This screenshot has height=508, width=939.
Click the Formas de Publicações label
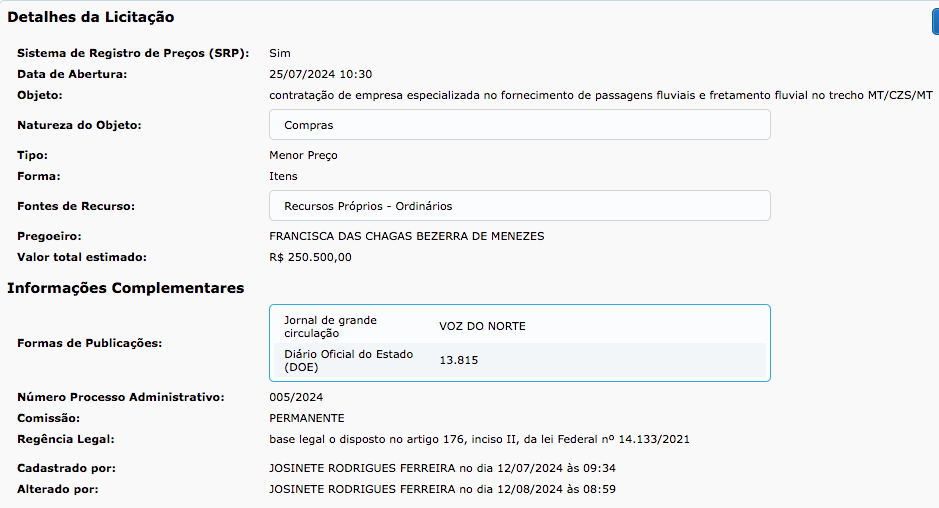pyautogui.click(x=89, y=343)
